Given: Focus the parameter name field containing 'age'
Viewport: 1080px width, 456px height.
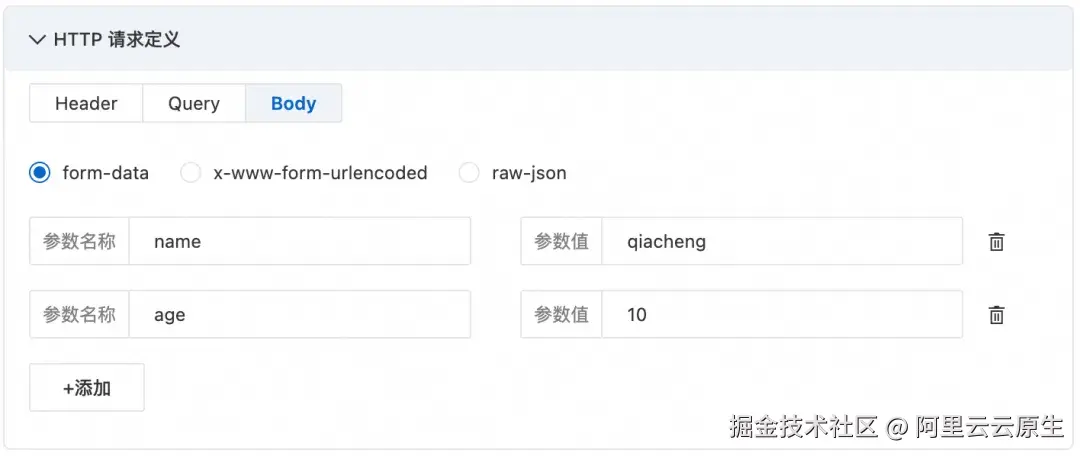Looking at the screenshot, I should coord(300,315).
